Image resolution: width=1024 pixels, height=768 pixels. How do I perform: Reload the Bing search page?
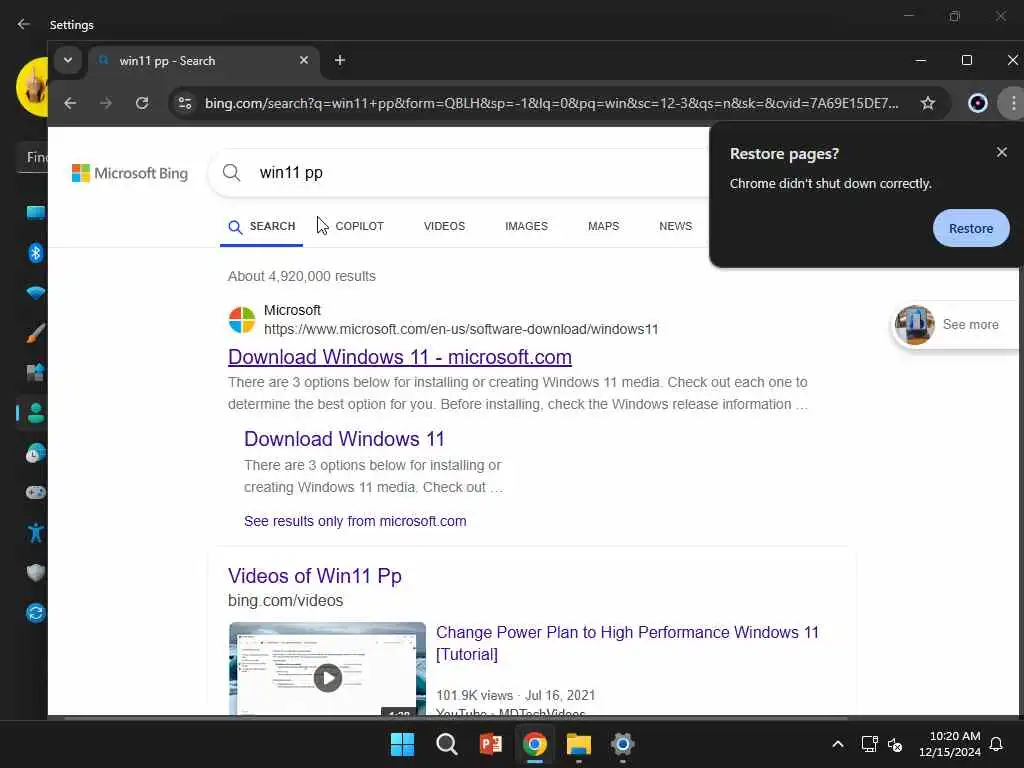pyautogui.click(x=142, y=103)
